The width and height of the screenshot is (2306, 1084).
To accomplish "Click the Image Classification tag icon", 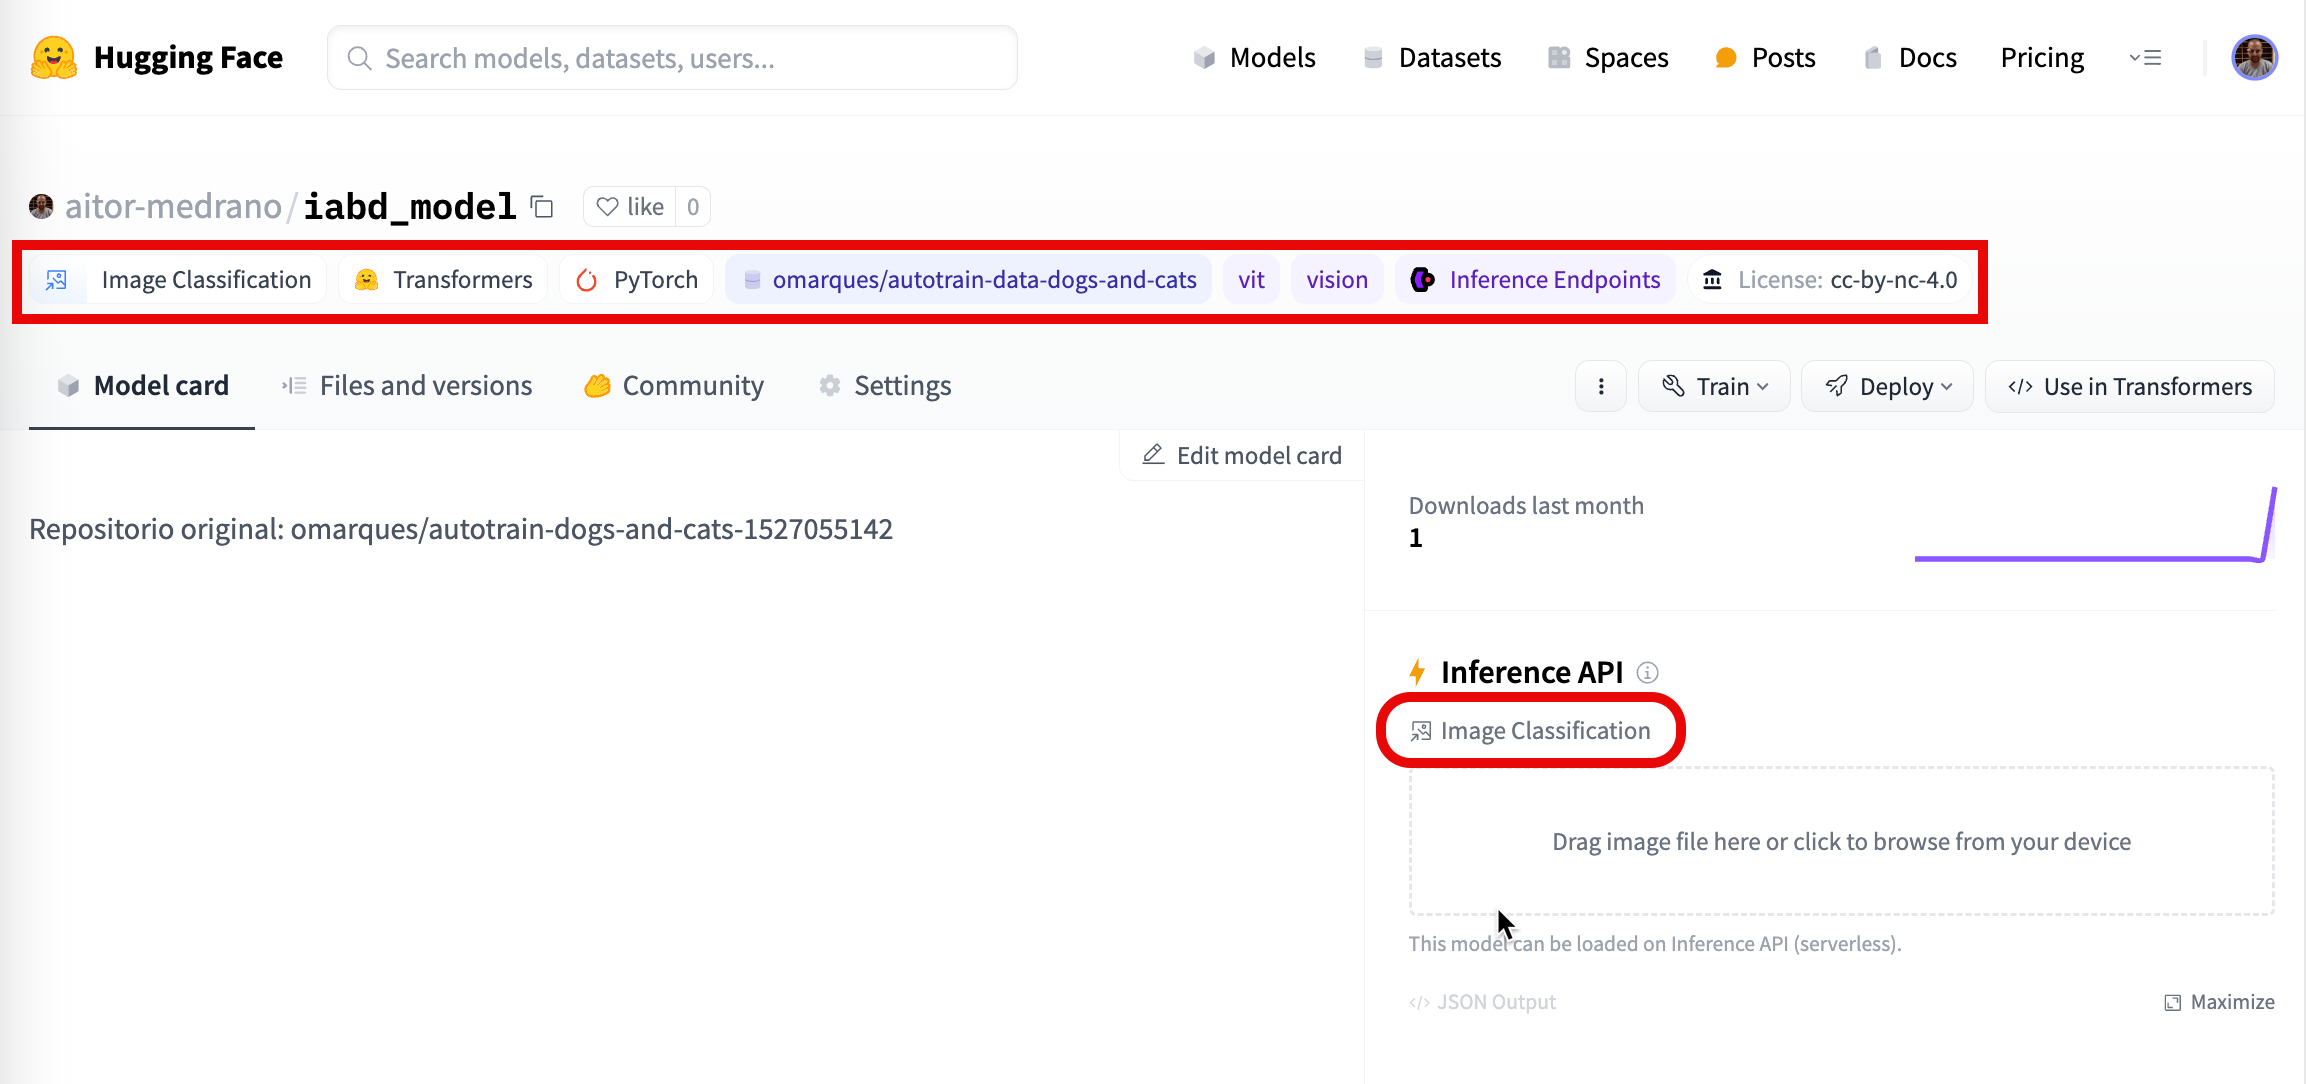I will click(x=57, y=280).
